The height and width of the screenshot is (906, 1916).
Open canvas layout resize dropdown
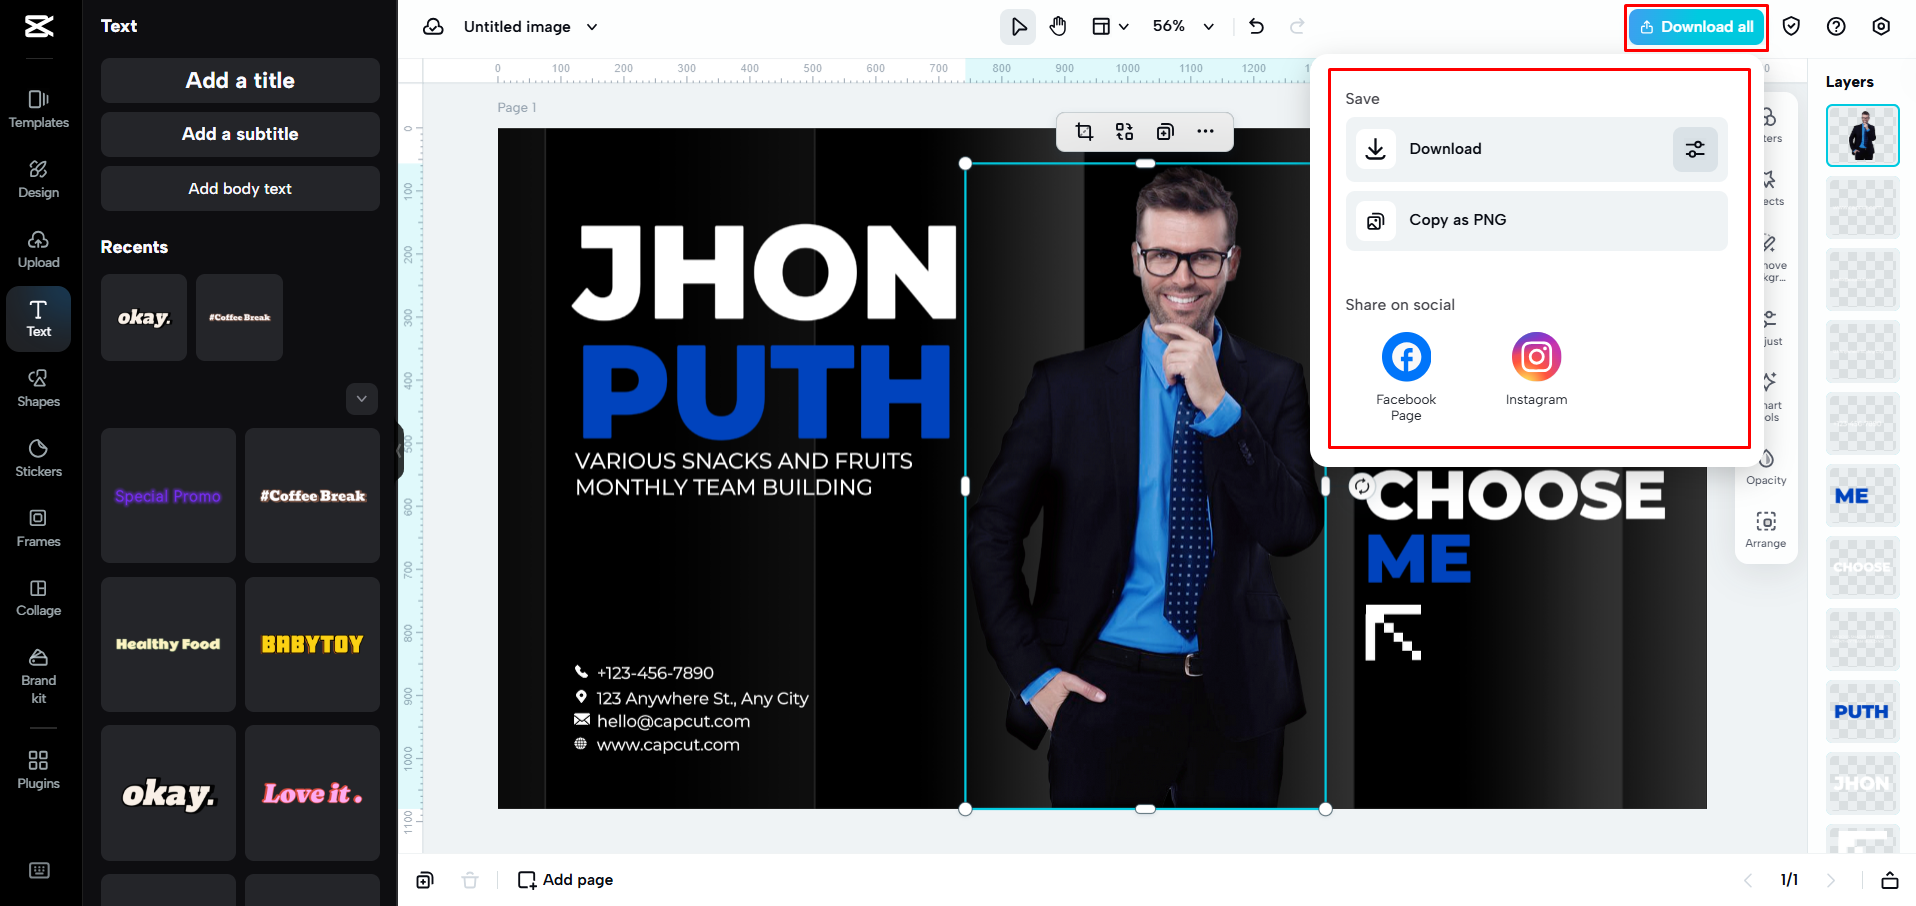tap(1109, 27)
